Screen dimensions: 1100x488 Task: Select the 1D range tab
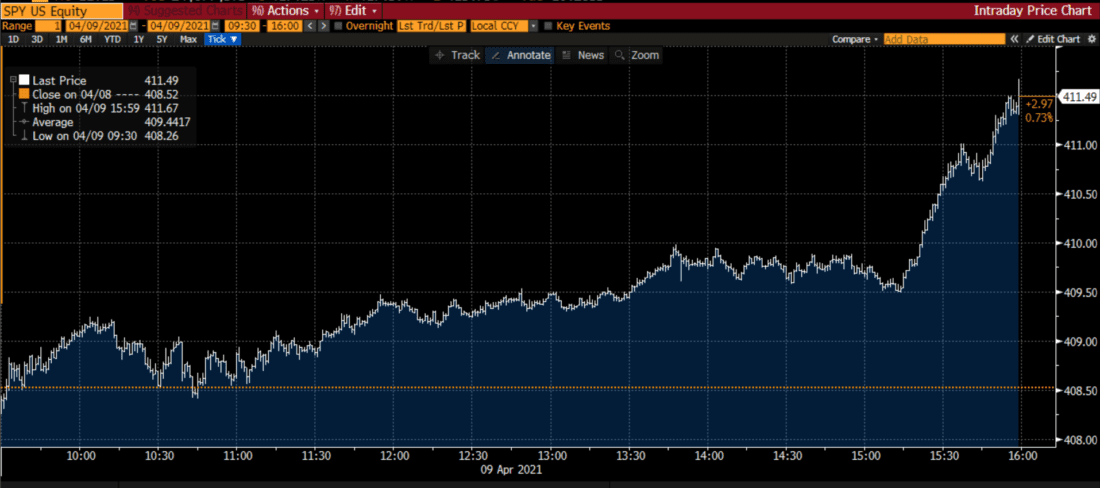tap(13, 39)
